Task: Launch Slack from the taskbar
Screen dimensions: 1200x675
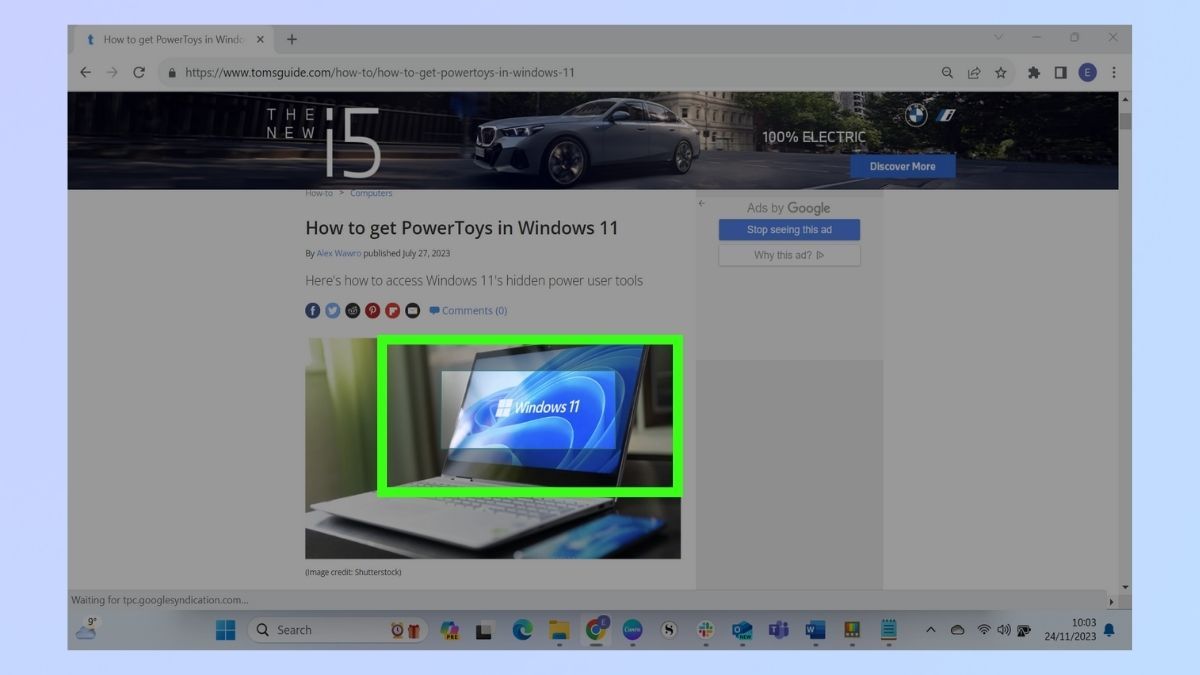Action: click(x=704, y=630)
